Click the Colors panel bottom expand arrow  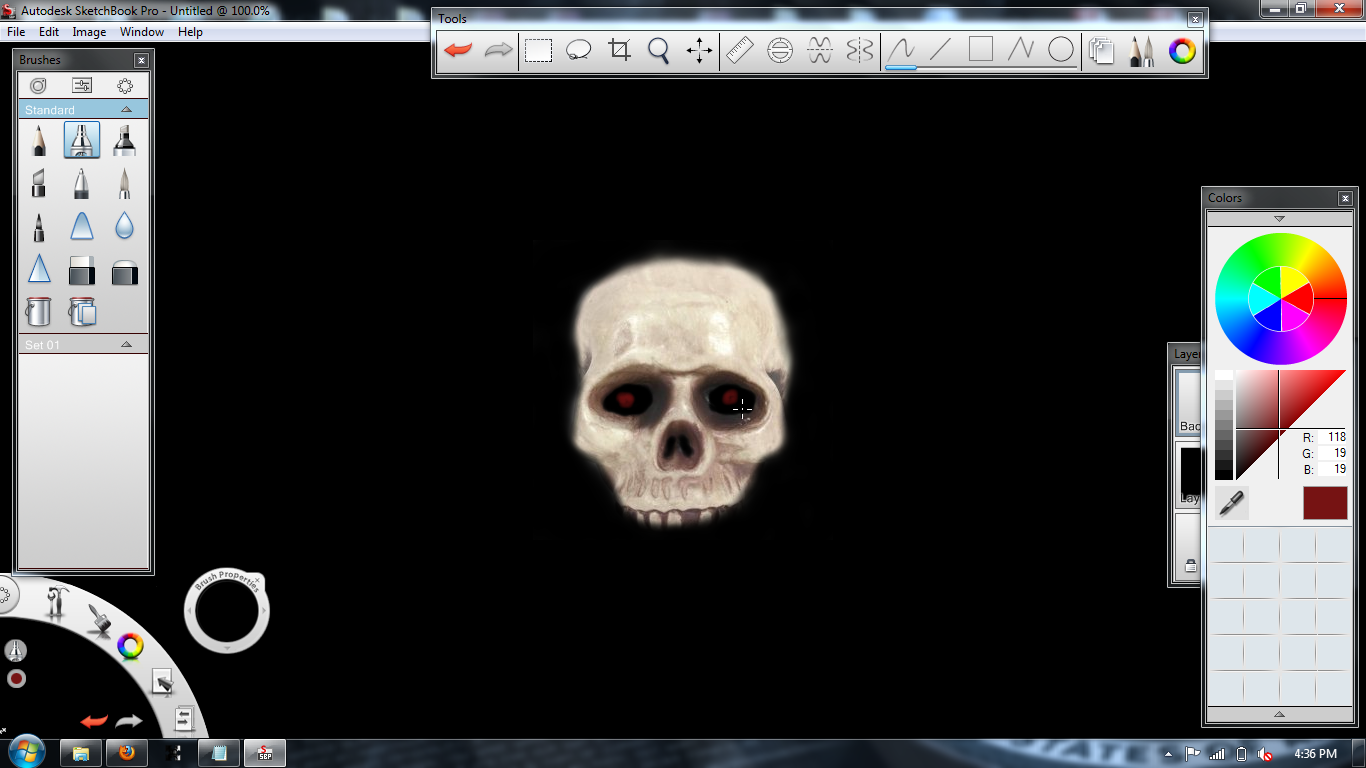pyautogui.click(x=1279, y=714)
